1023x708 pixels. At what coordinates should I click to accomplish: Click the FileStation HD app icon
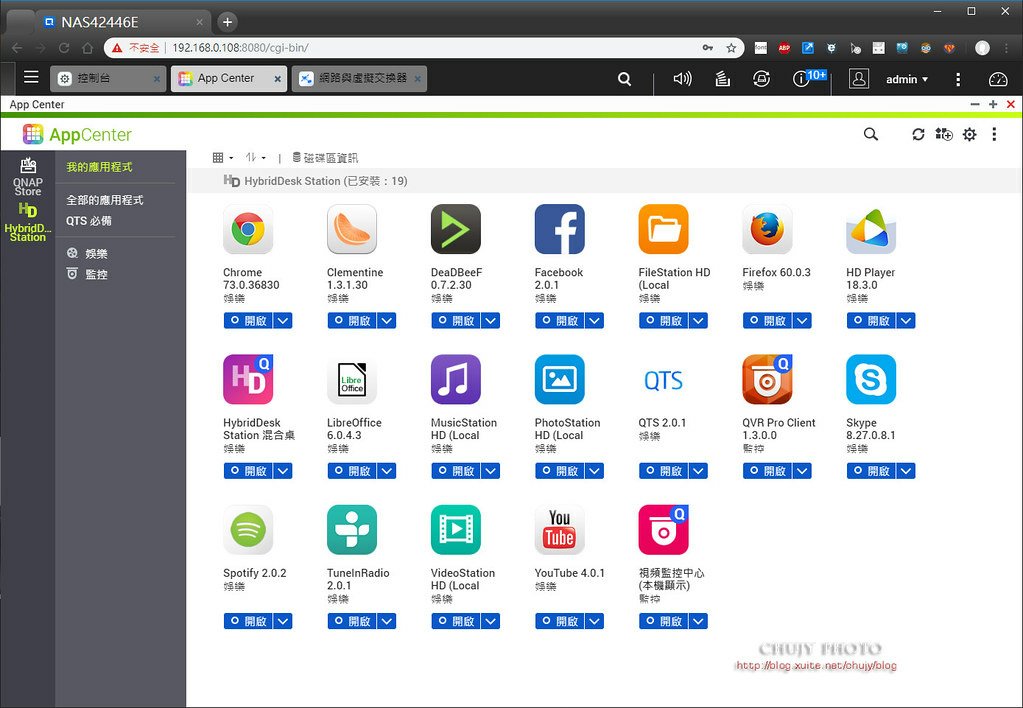click(663, 229)
